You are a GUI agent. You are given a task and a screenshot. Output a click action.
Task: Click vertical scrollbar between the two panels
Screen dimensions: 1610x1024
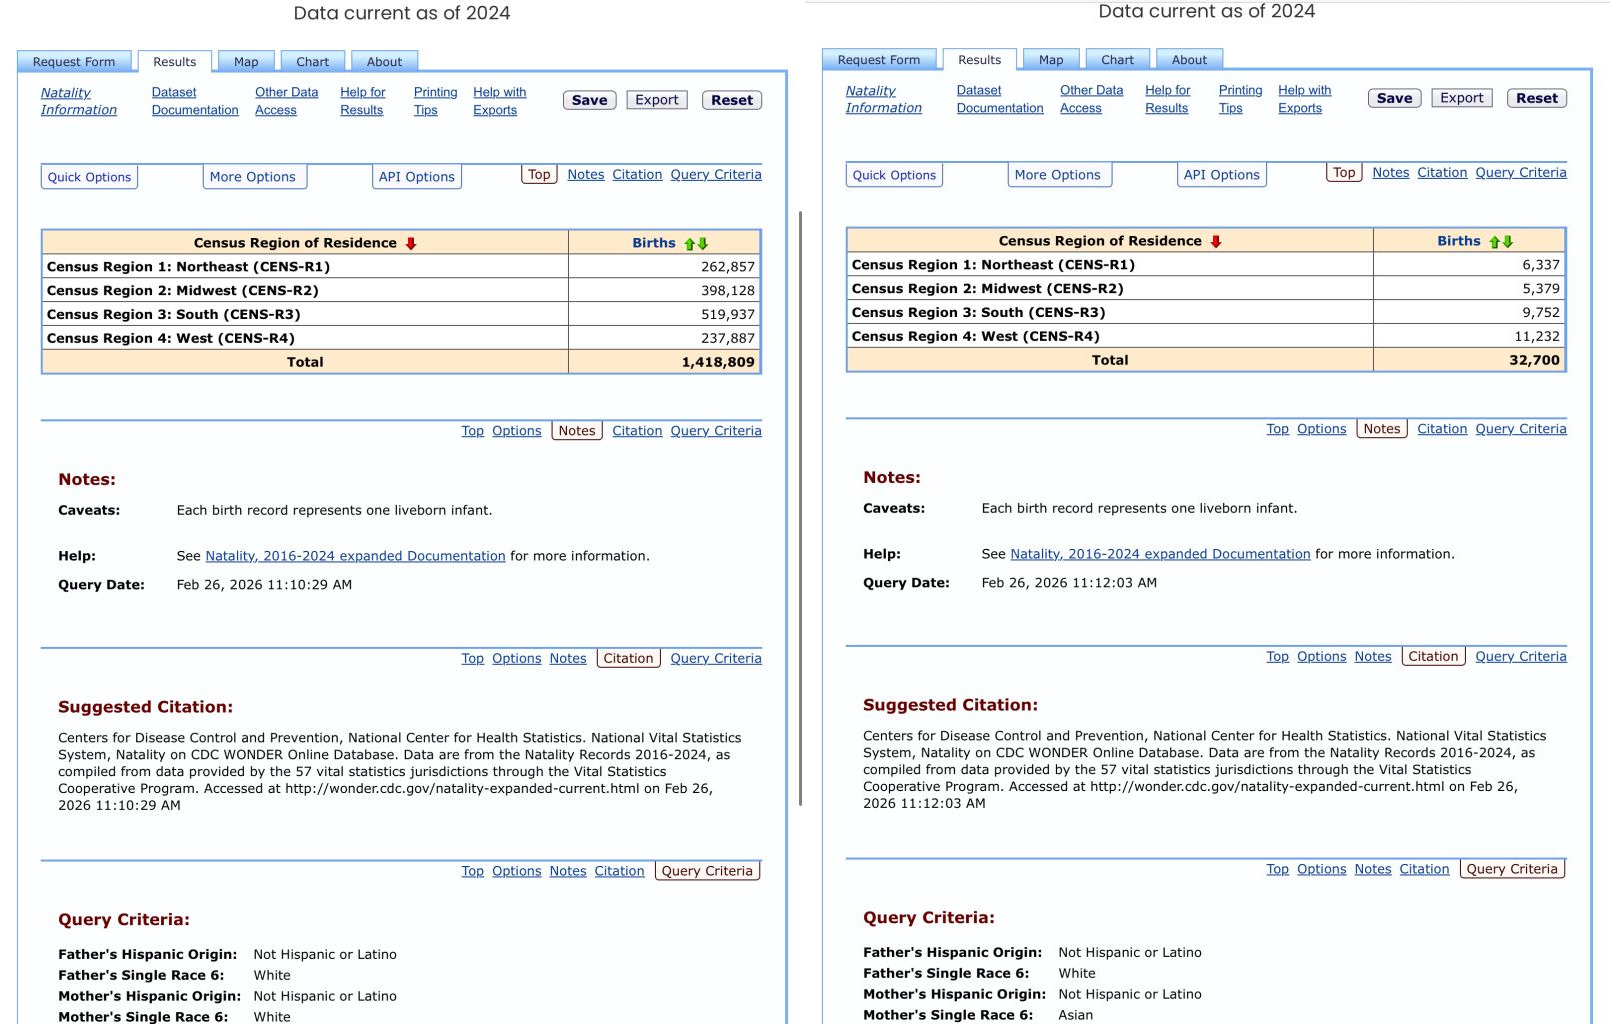point(800,508)
